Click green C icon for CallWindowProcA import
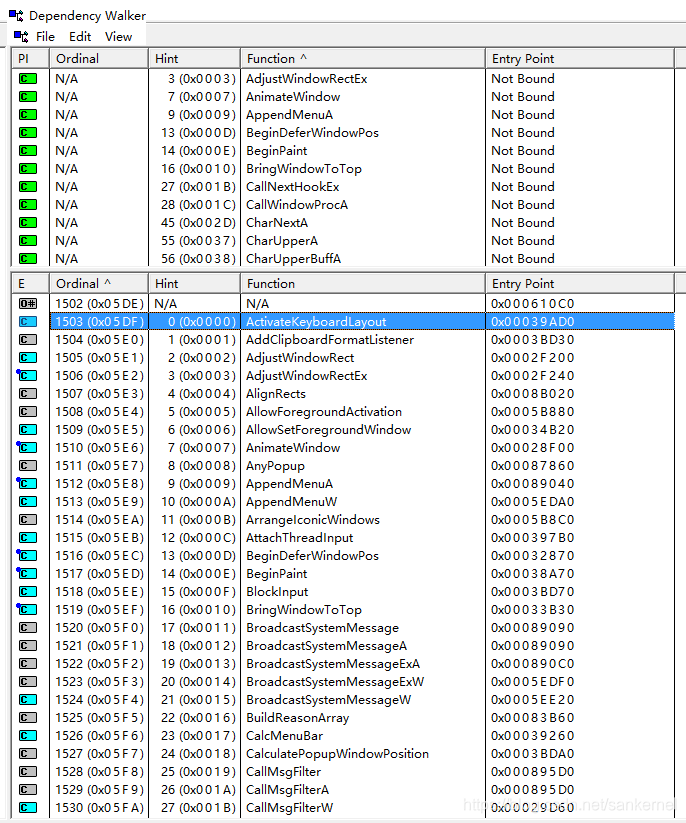This screenshot has height=823, width=686. tap(28, 205)
